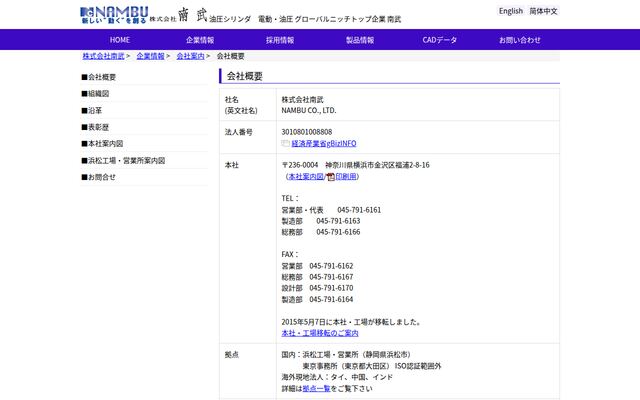This screenshot has width=640, height=400.
Task: Click the fax number 045-791-6164
Action: [x=331, y=300]
